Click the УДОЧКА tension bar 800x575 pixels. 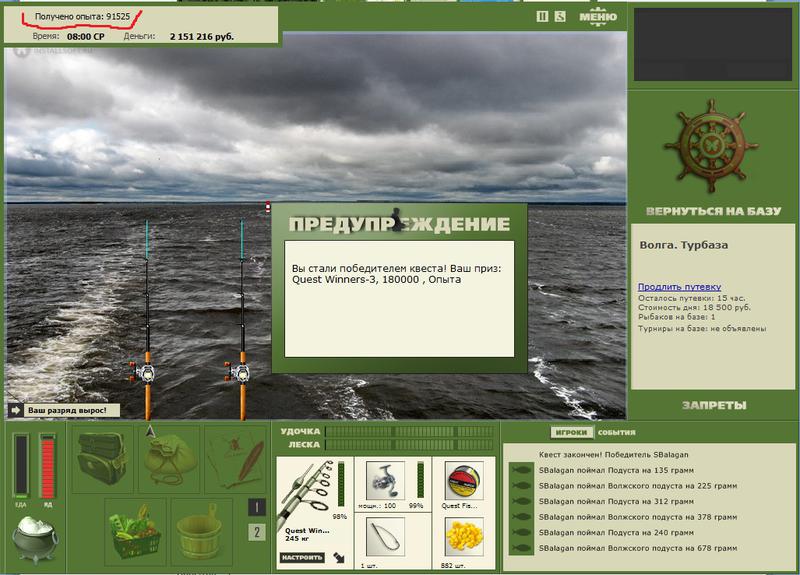point(410,432)
